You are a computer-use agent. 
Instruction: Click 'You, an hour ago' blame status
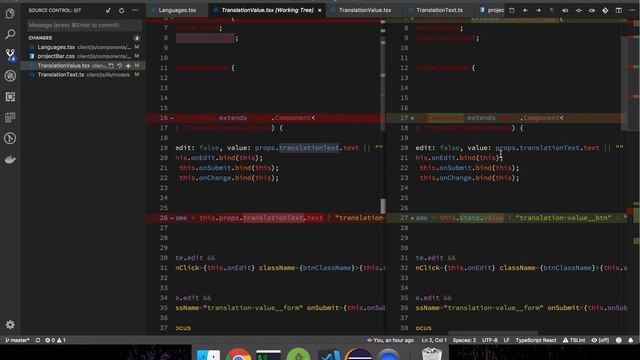(x=390, y=340)
